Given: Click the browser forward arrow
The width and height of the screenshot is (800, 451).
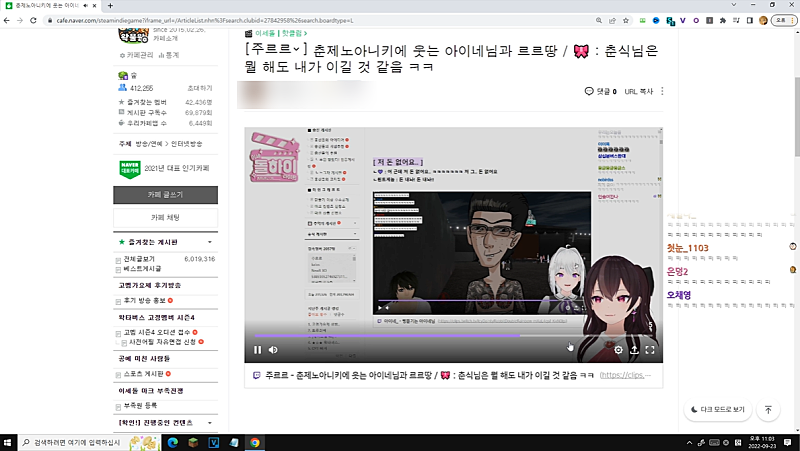Looking at the screenshot, I should coord(20,20).
